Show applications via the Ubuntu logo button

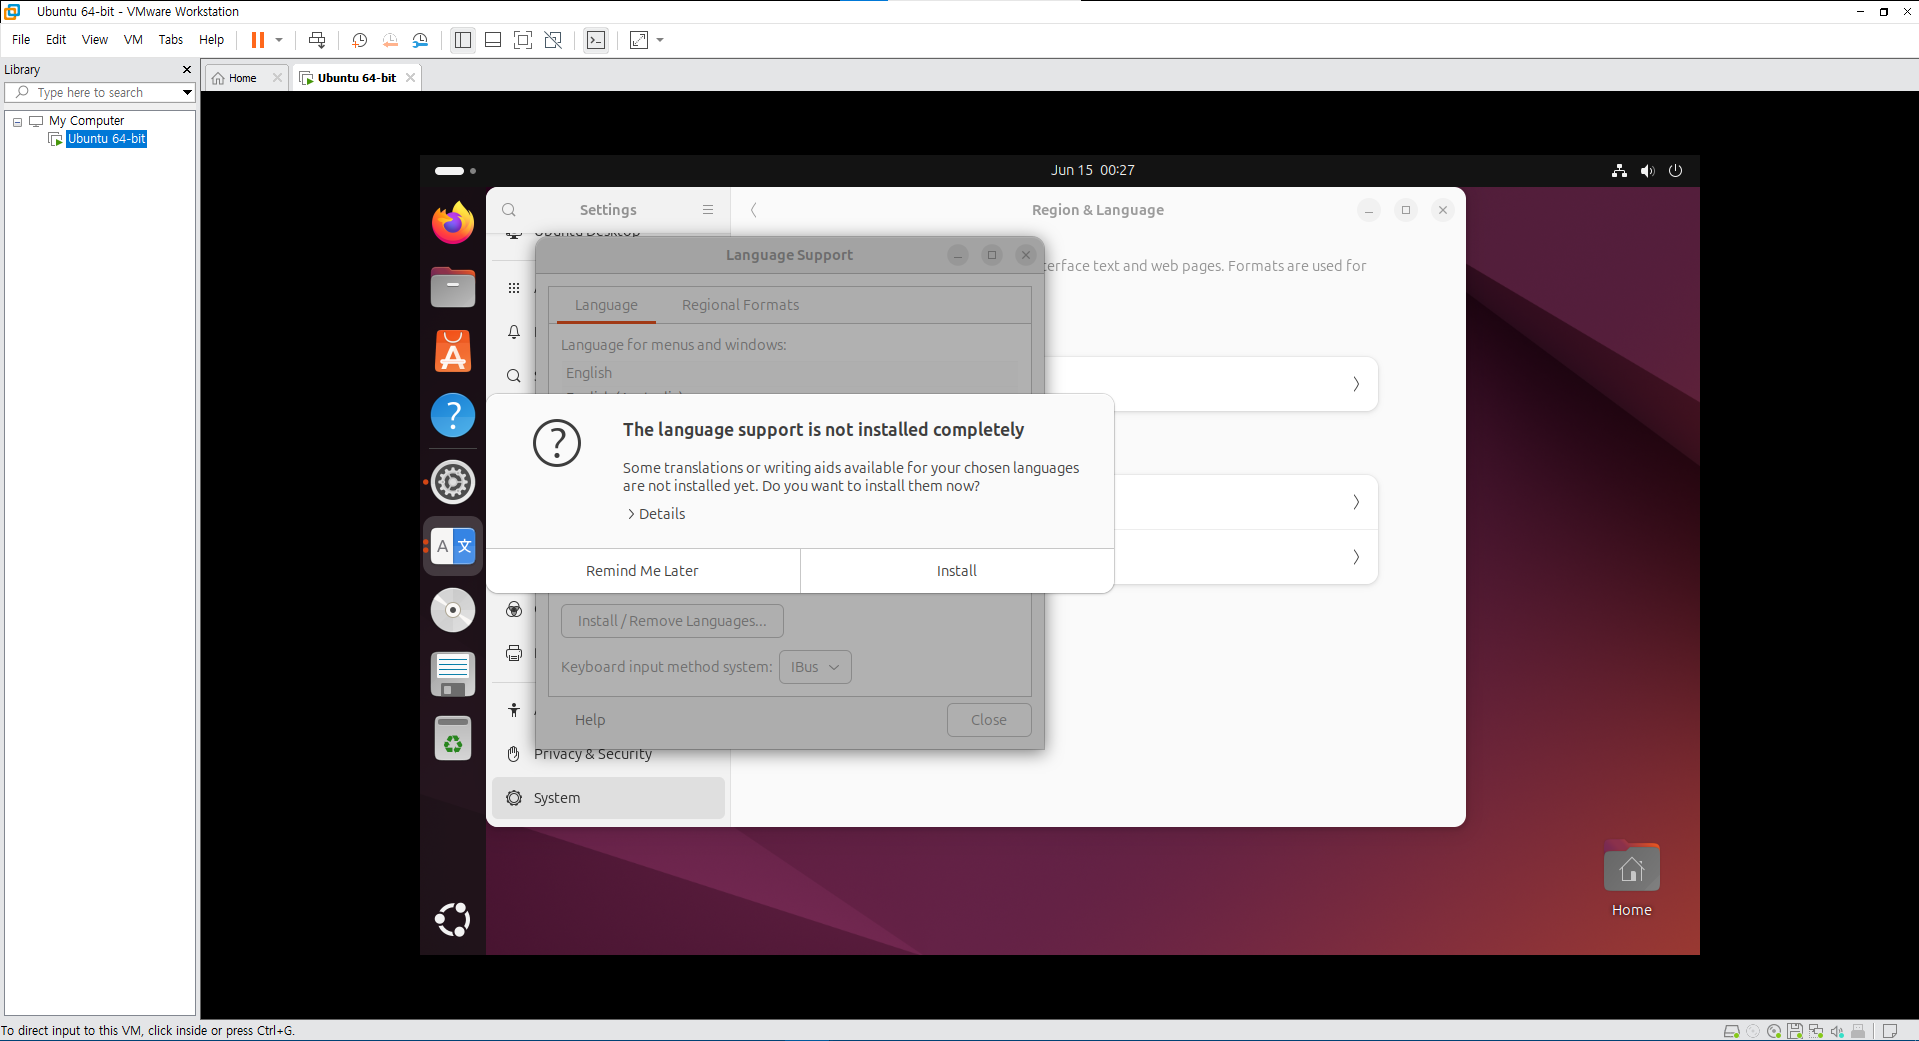point(453,919)
